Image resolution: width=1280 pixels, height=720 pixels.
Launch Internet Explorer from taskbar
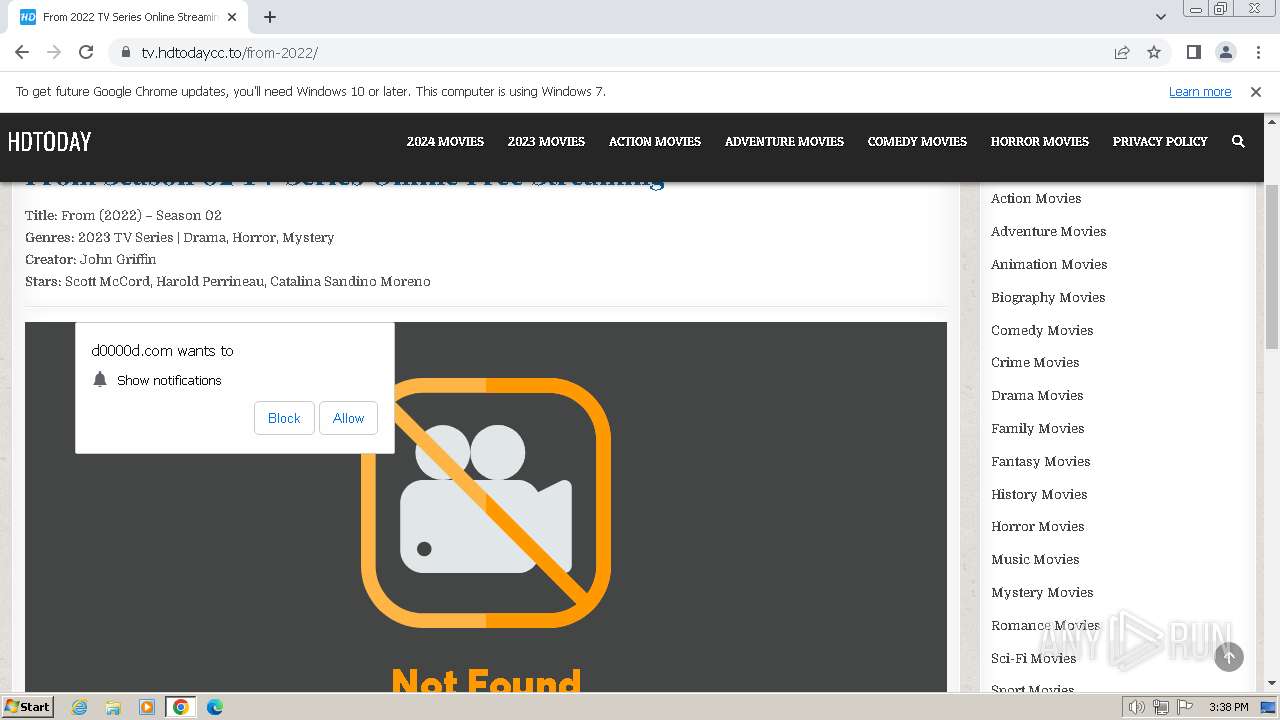pyautogui.click(x=79, y=707)
